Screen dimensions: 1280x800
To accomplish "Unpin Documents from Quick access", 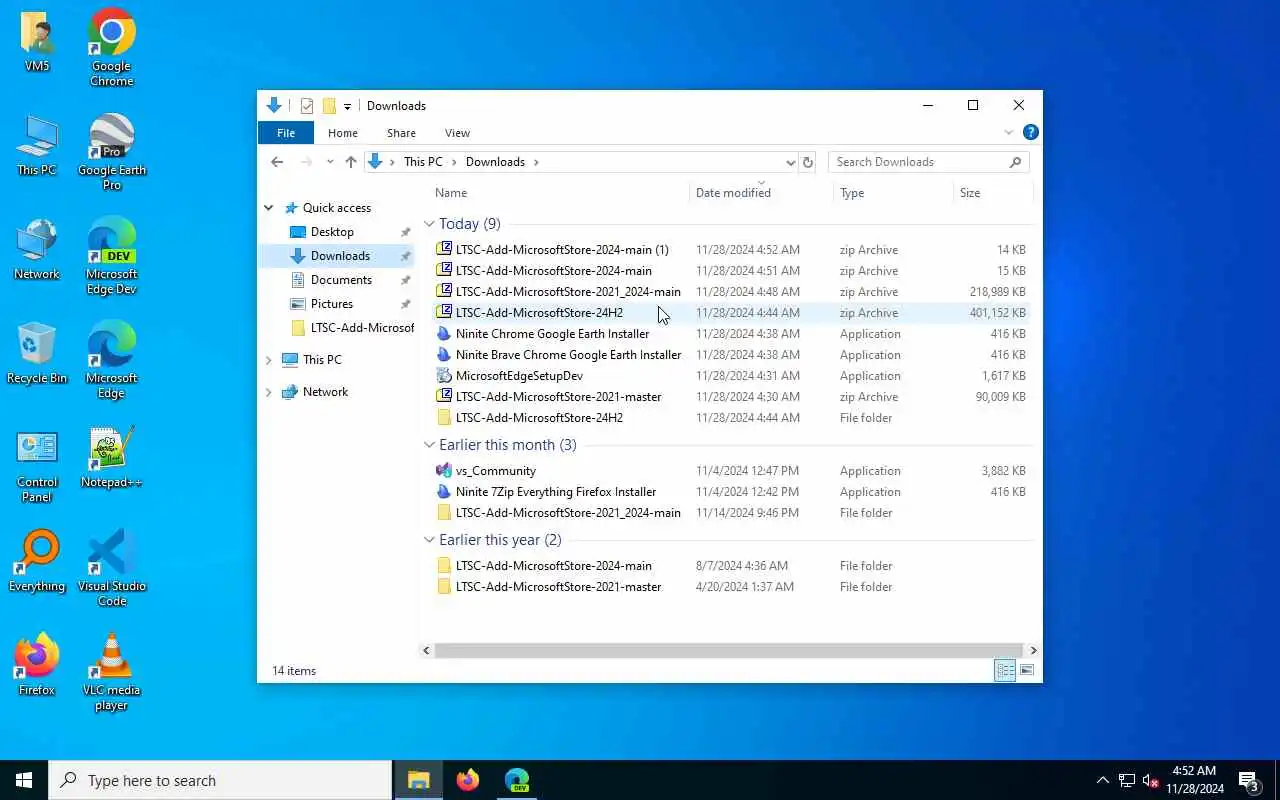I will pos(406,280).
